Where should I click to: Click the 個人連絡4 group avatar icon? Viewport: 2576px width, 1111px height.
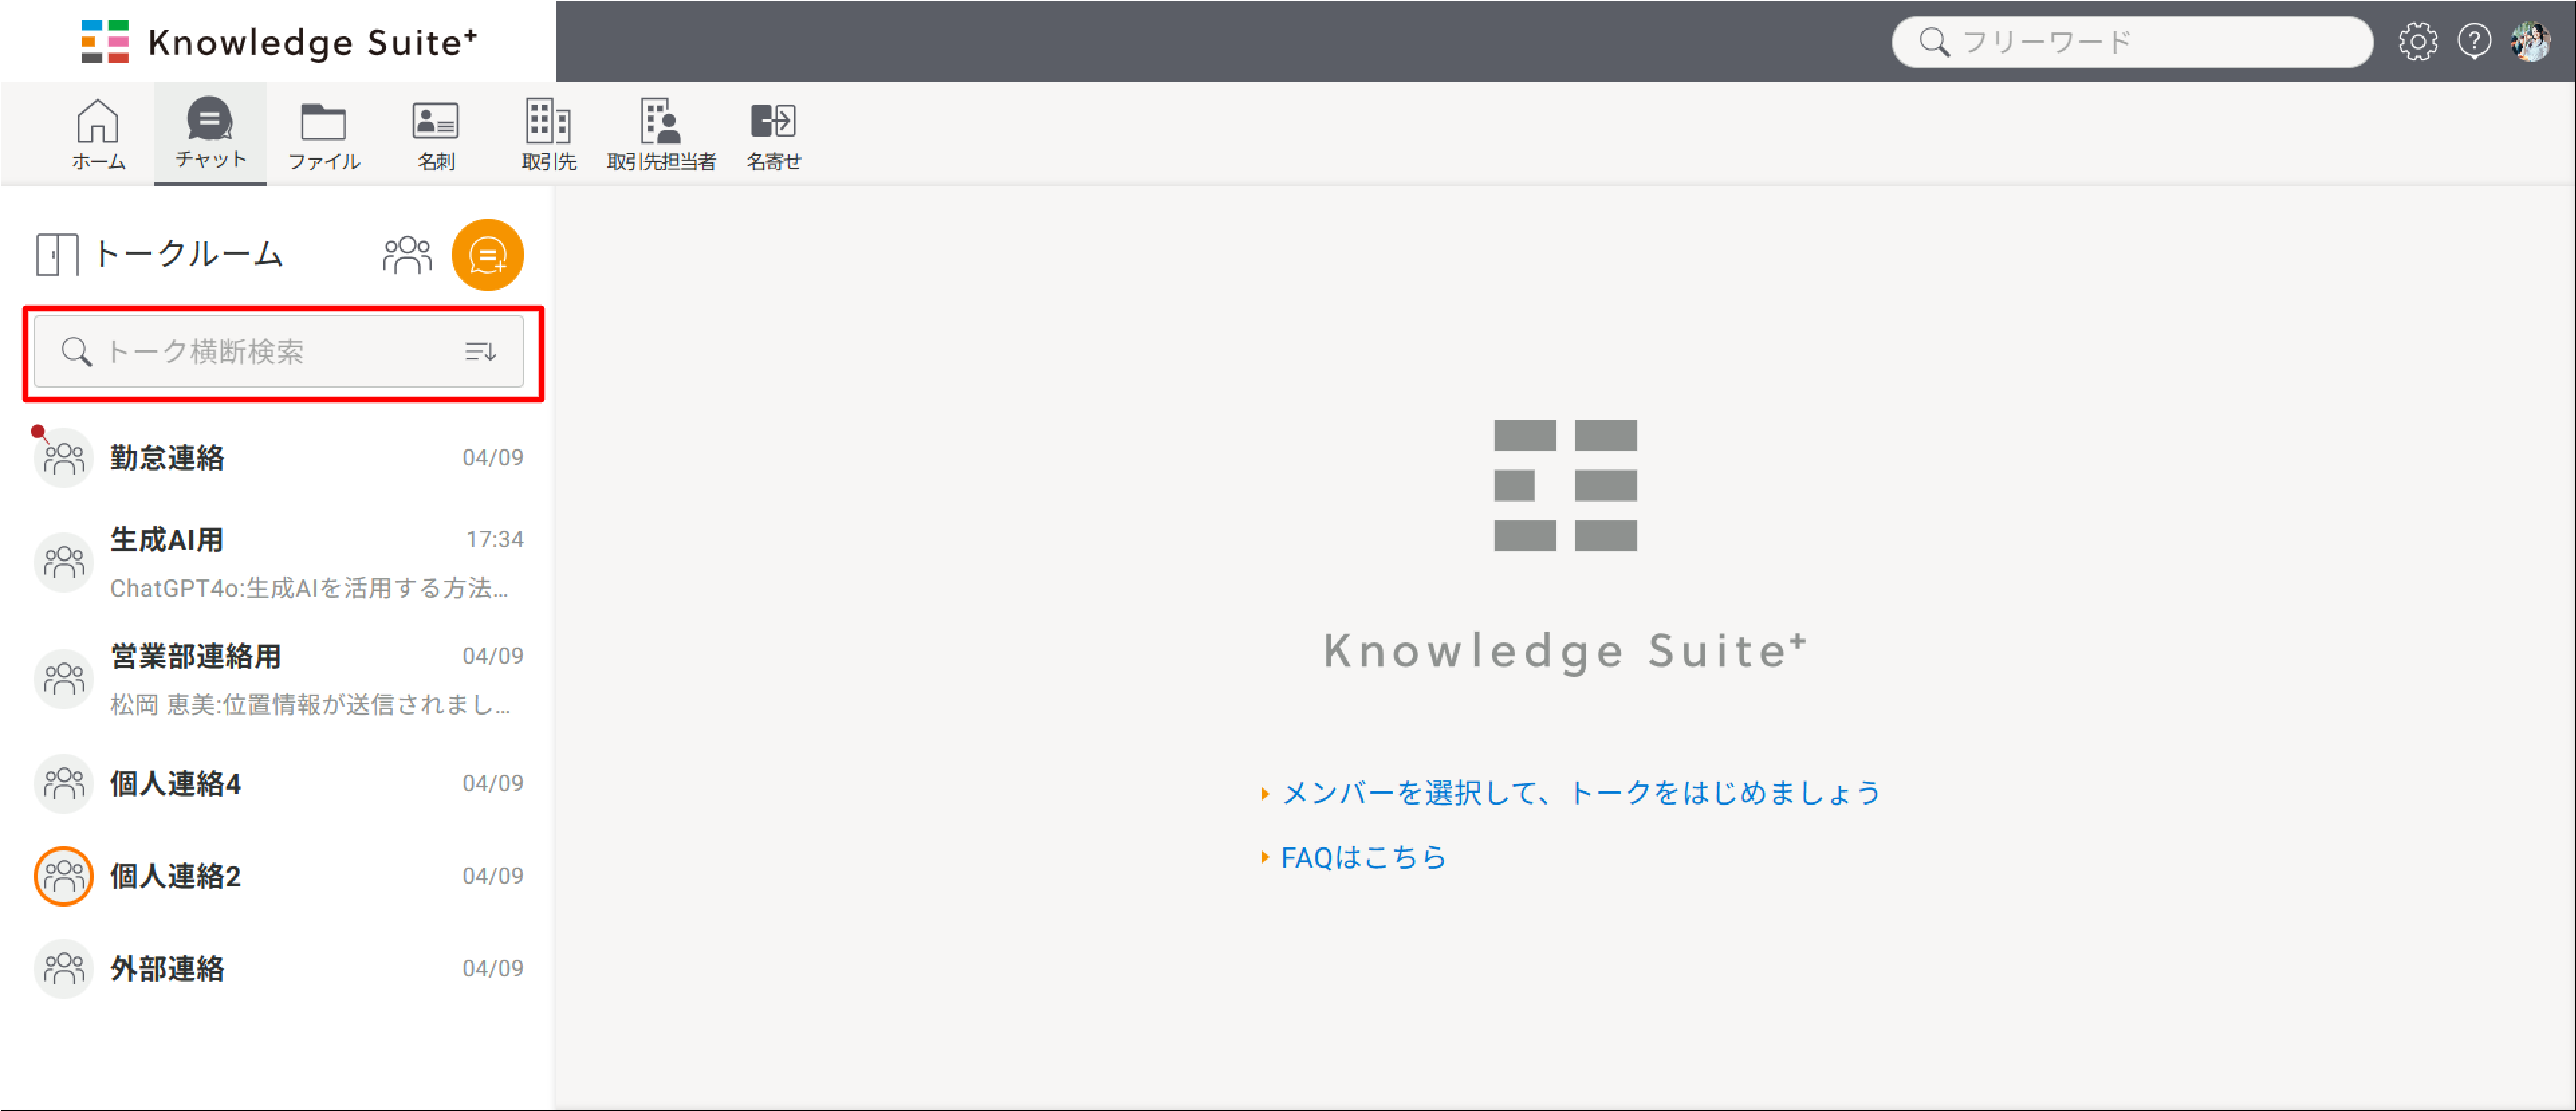[64, 783]
